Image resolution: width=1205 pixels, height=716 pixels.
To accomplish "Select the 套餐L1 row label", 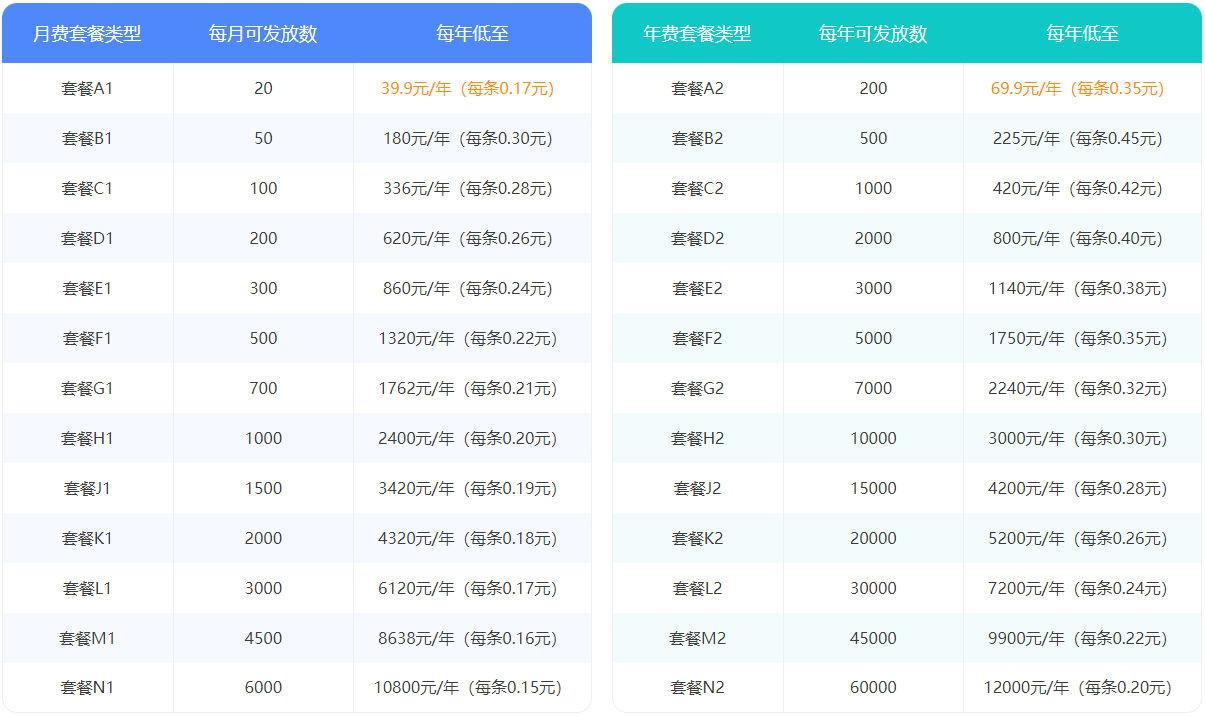I will (x=87, y=588).
